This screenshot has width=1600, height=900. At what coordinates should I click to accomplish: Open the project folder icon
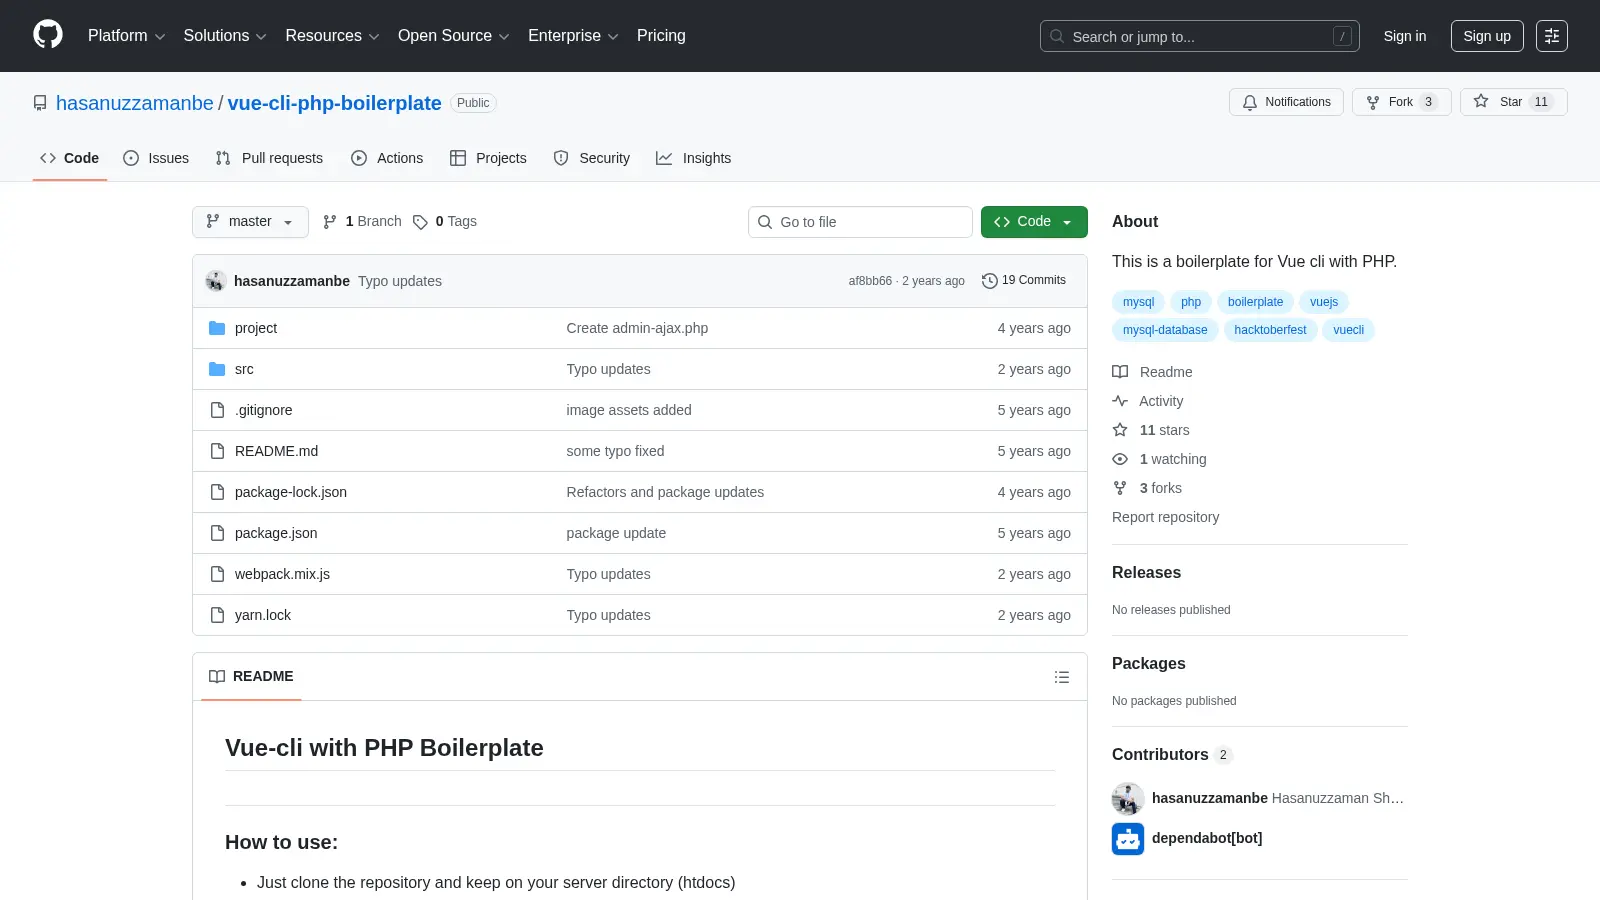[217, 328]
